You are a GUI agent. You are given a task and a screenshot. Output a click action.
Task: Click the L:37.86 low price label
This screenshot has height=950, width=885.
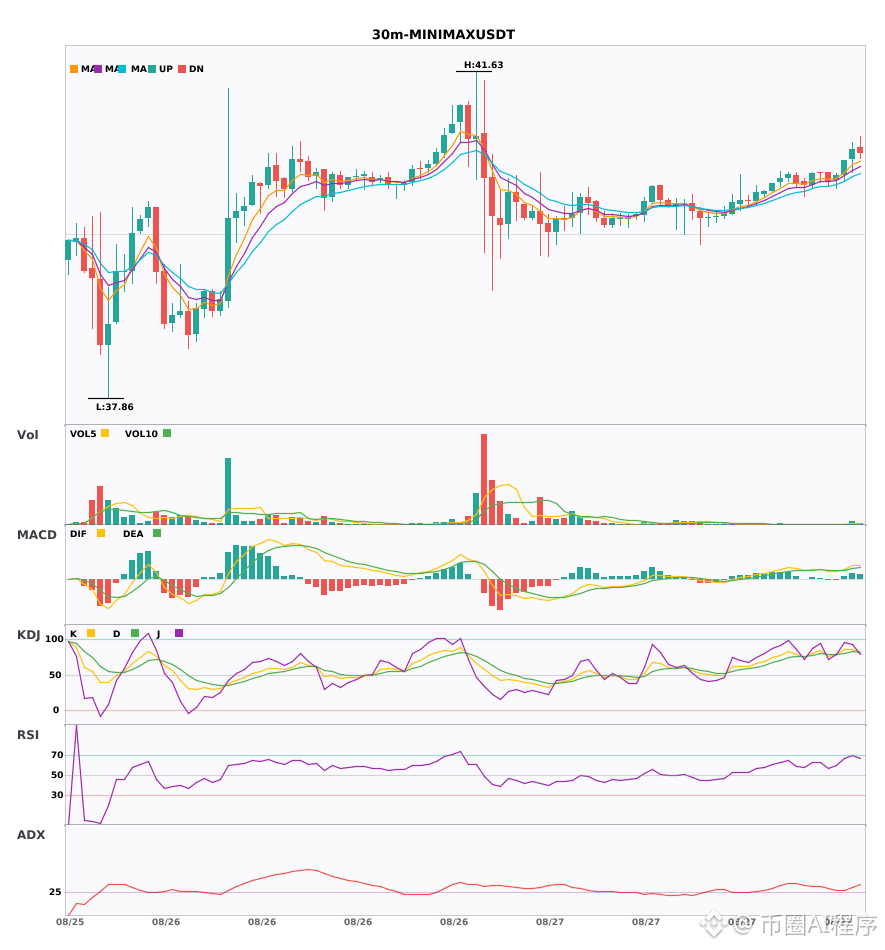click(114, 407)
